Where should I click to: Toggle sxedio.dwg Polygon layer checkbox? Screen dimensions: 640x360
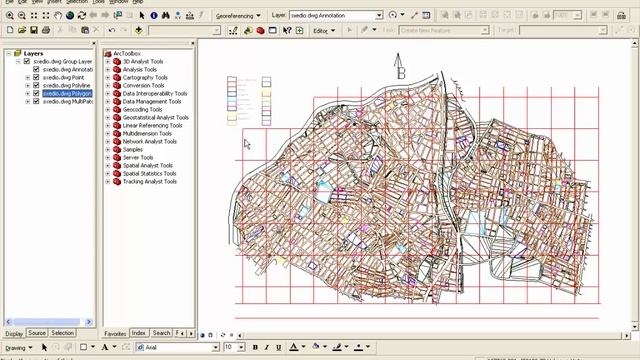[36, 93]
